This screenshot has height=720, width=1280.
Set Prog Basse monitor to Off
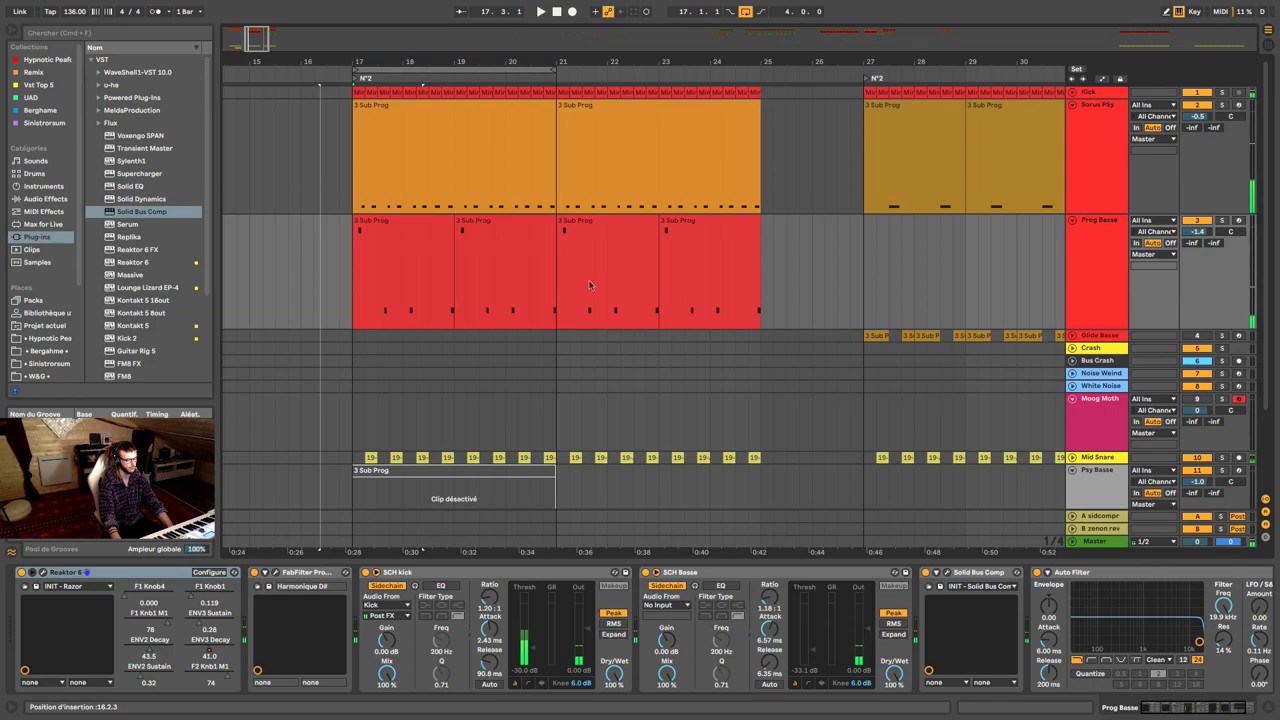point(1170,243)
